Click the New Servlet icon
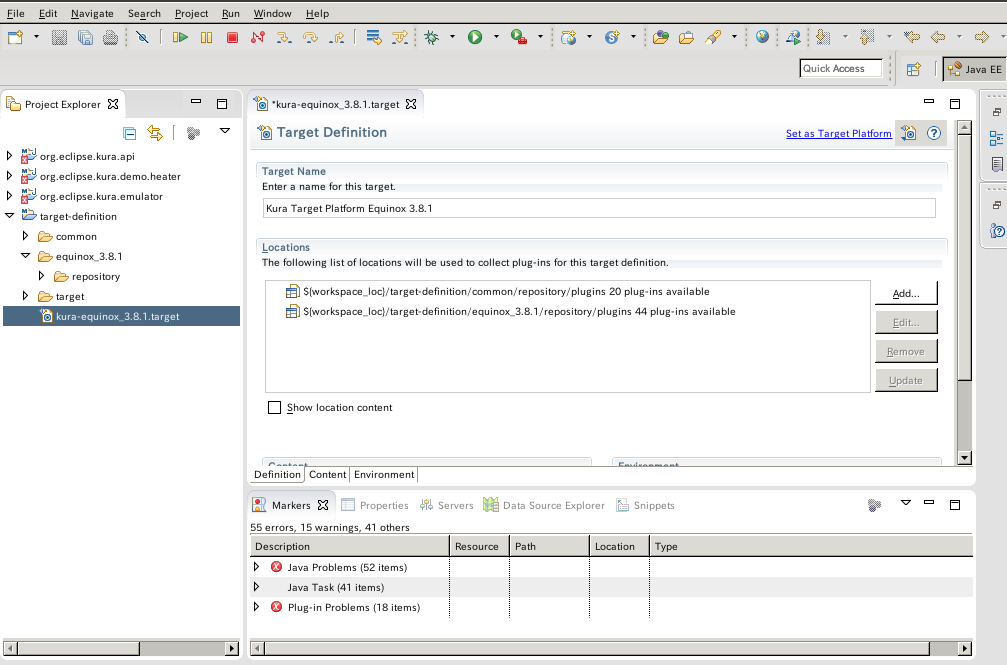Viewport: 1007px width, 665px height. (612, 37)
